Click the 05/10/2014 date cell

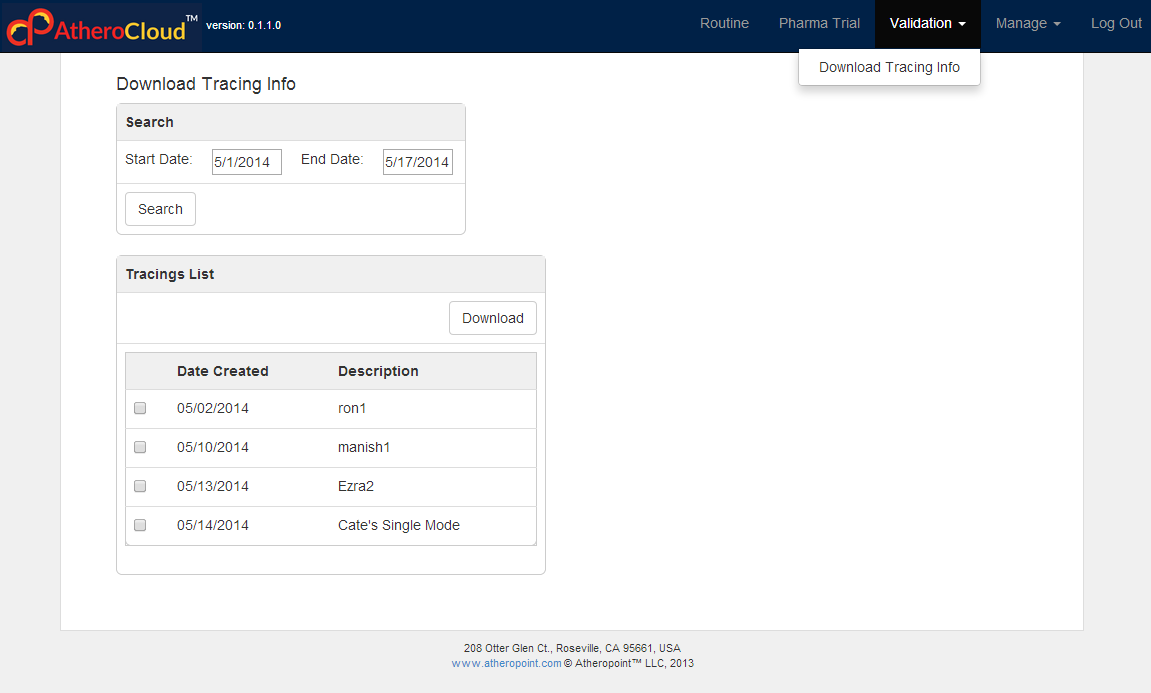click(x=213, y=447)
